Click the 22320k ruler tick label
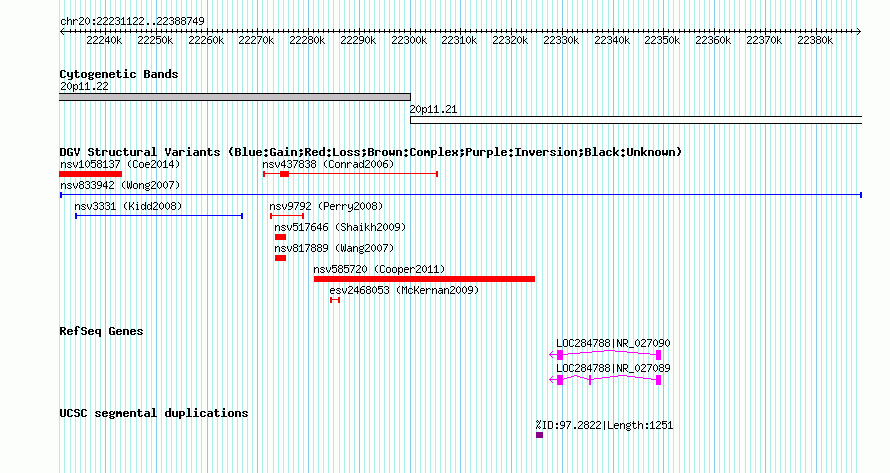890x473 pixels. (x=510, y=40)
